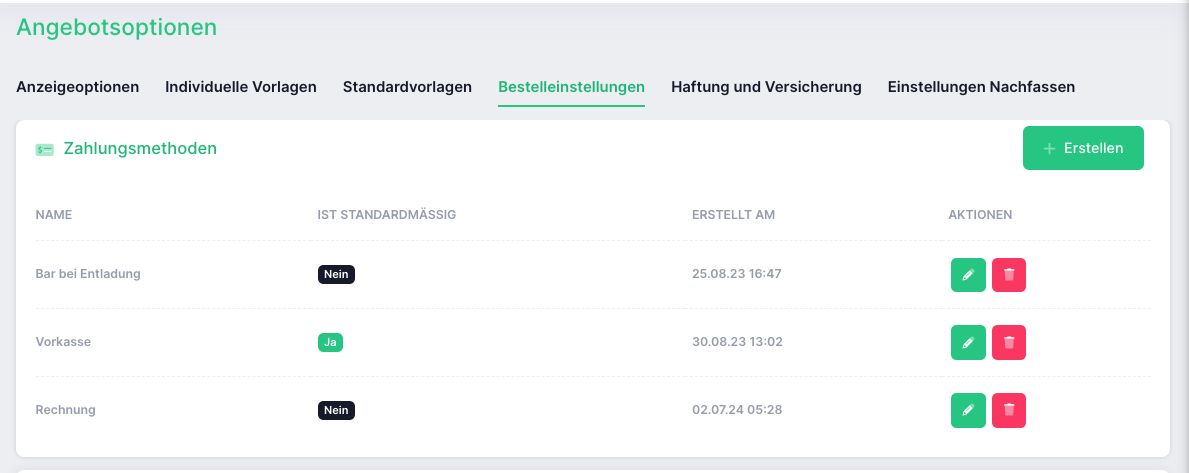This screenshot has height=473, width=1189.
Task: Click the Zahlungsmethoden money icon
Action: pos(45,149)
